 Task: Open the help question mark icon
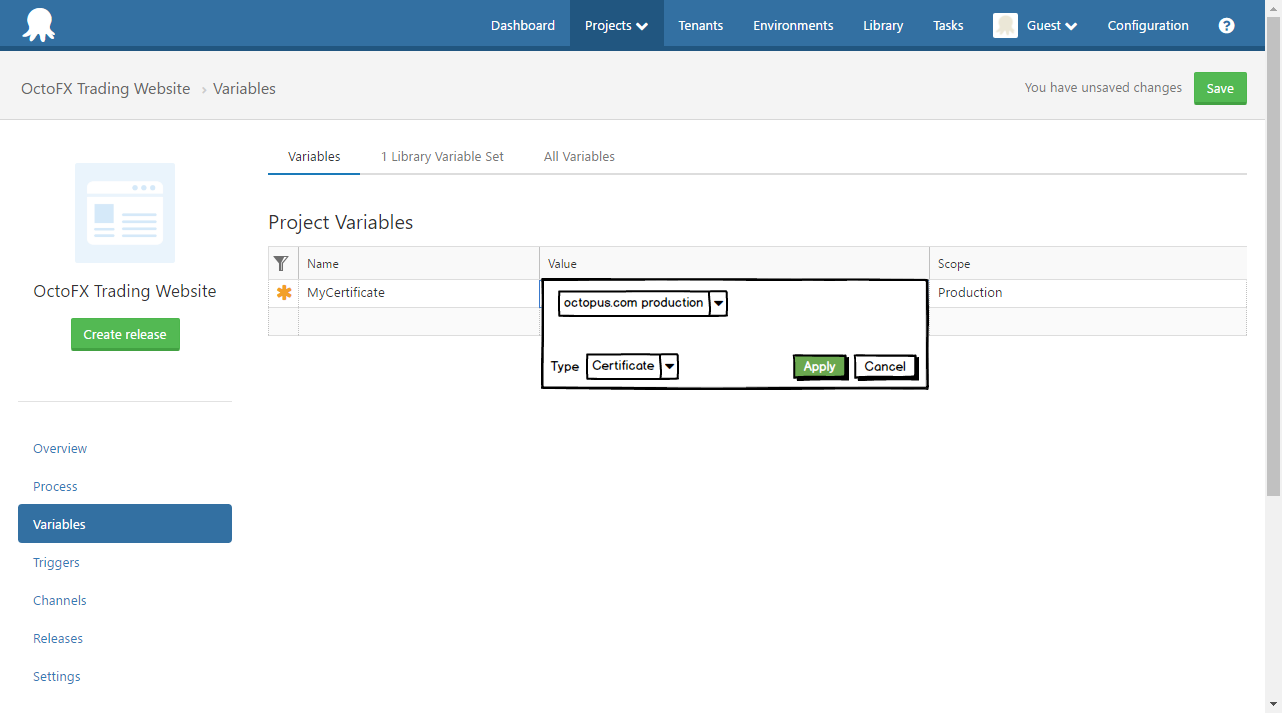[1226, 25]
